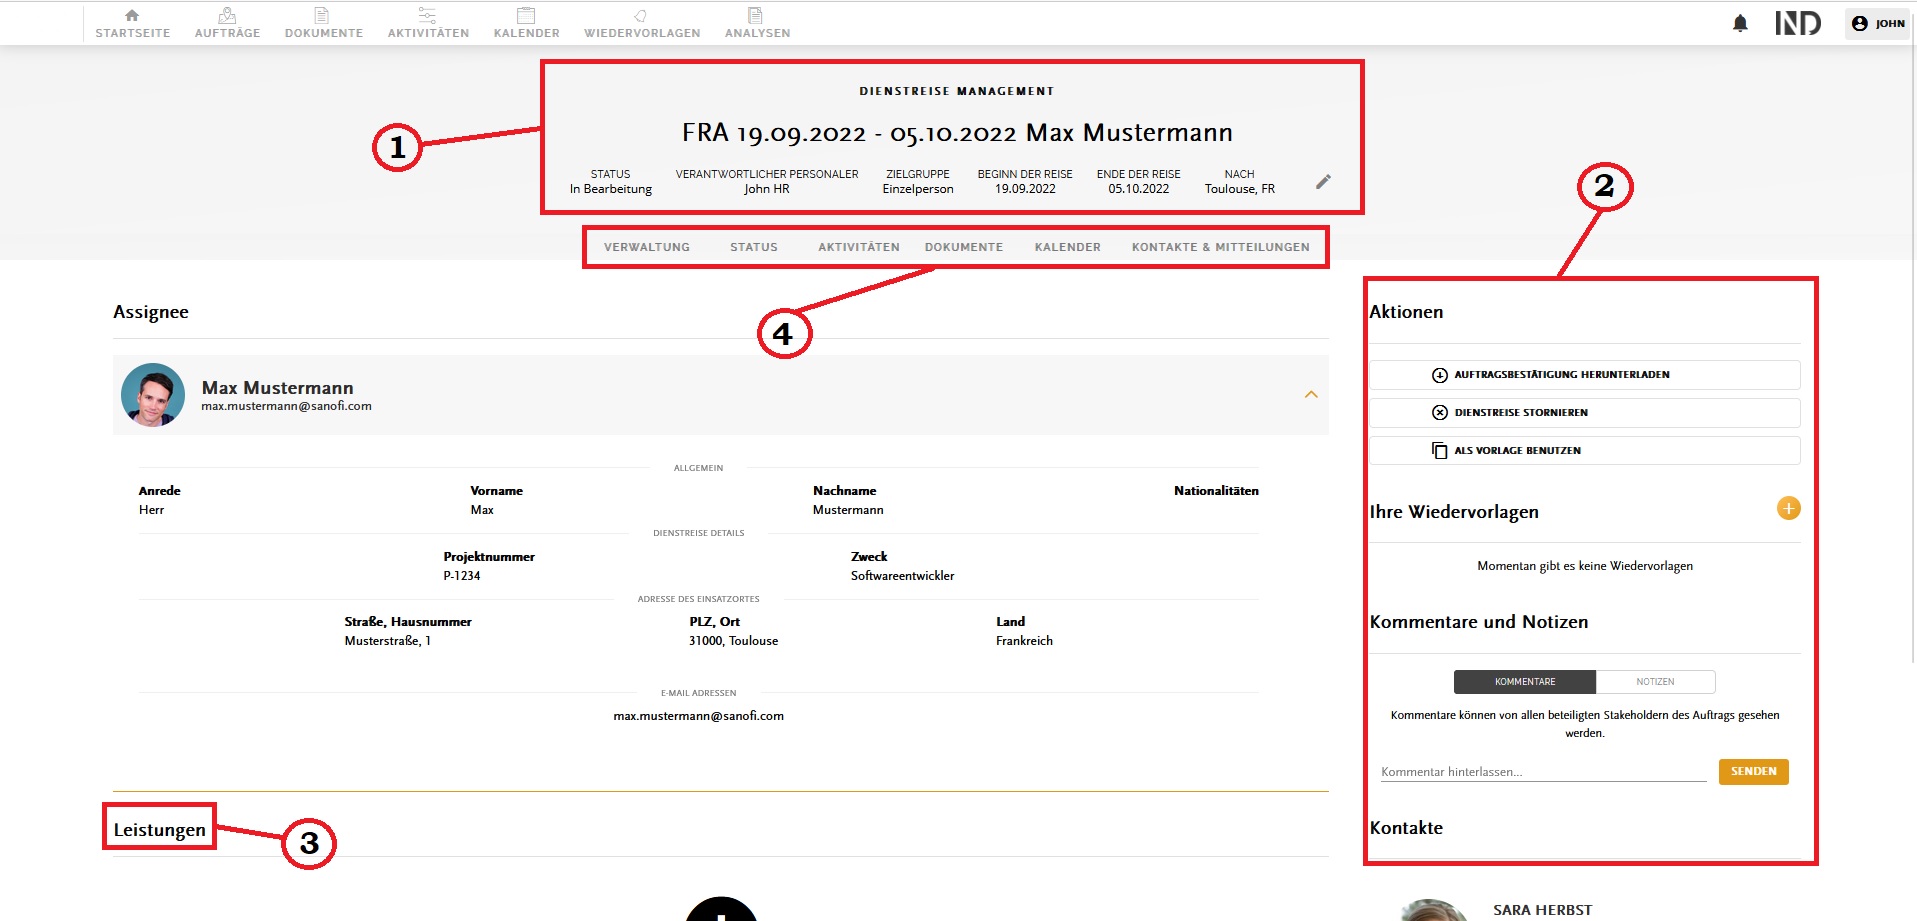Click Auftragsbestätigung herunterladen button
Image resolution: width=1917 pixels, height=921 pixels.
1584,375
